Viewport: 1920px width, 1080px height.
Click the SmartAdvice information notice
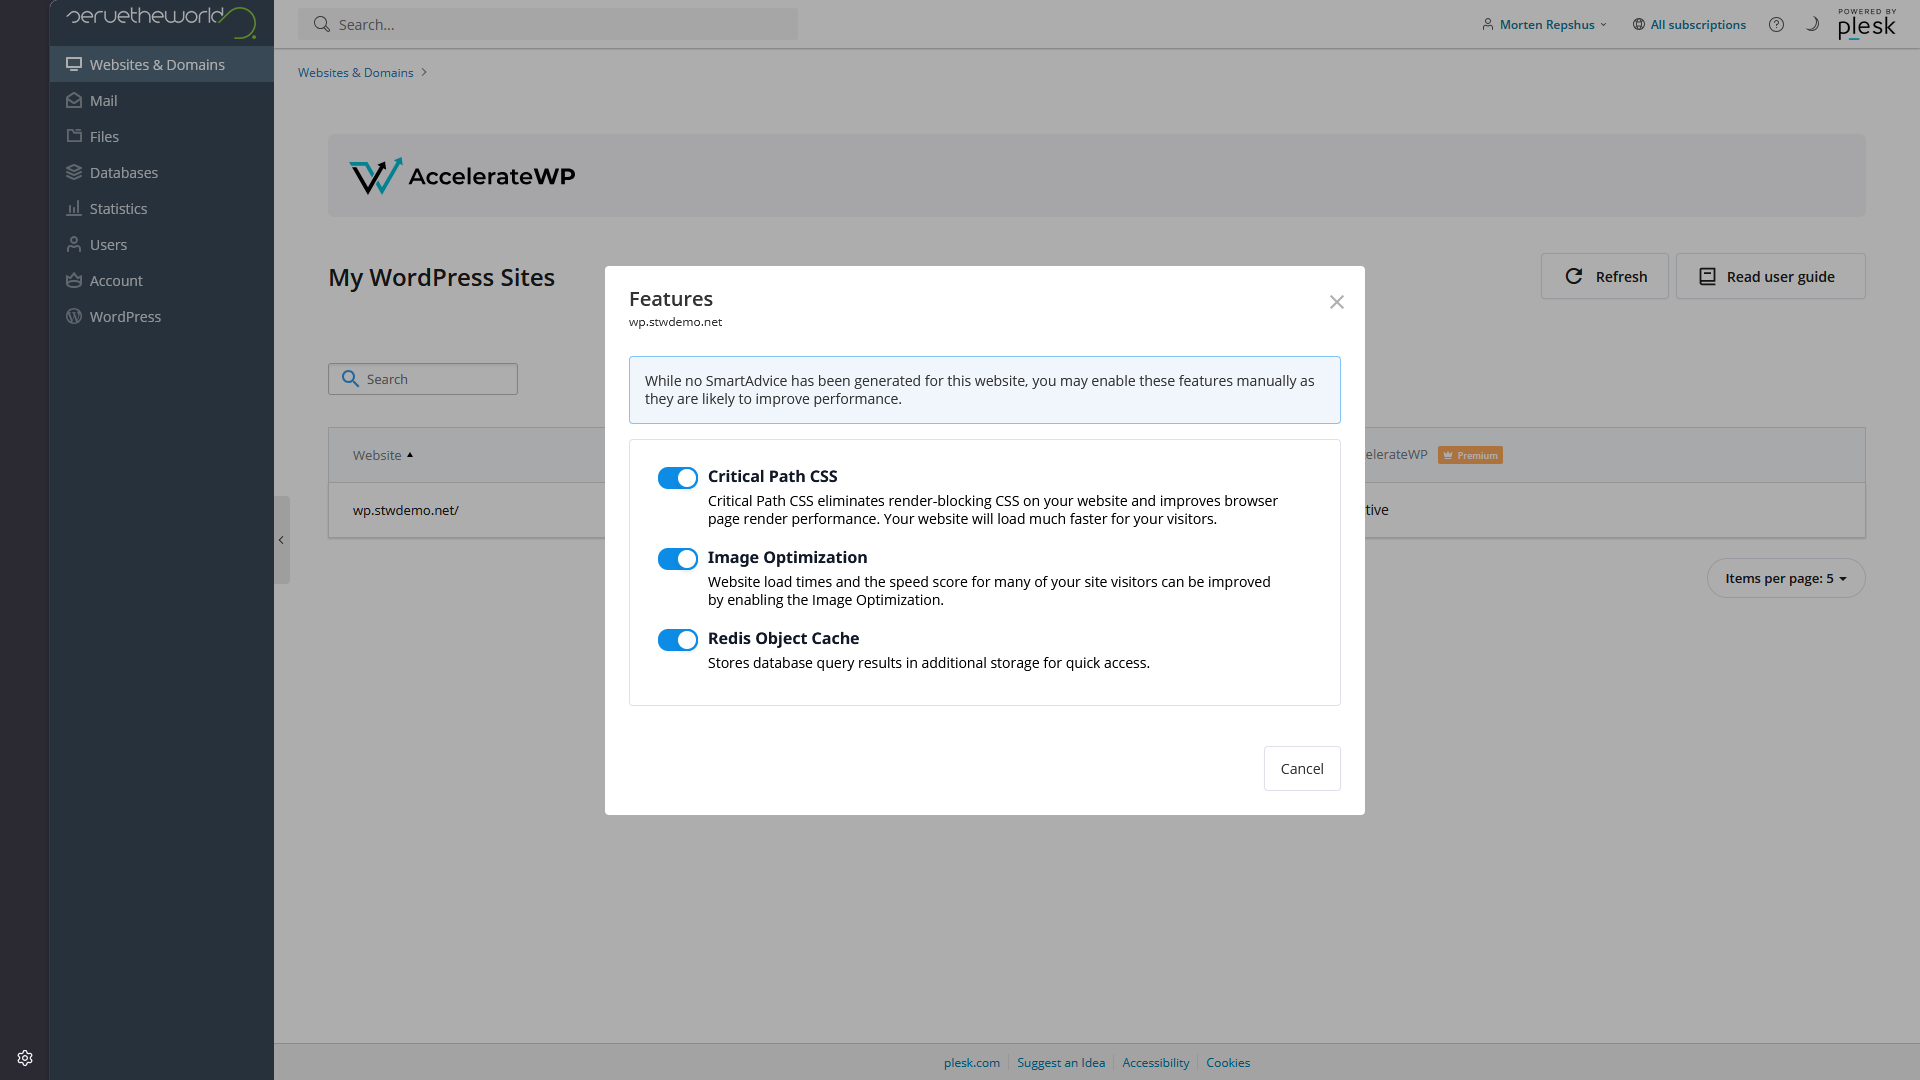(984, 390)
